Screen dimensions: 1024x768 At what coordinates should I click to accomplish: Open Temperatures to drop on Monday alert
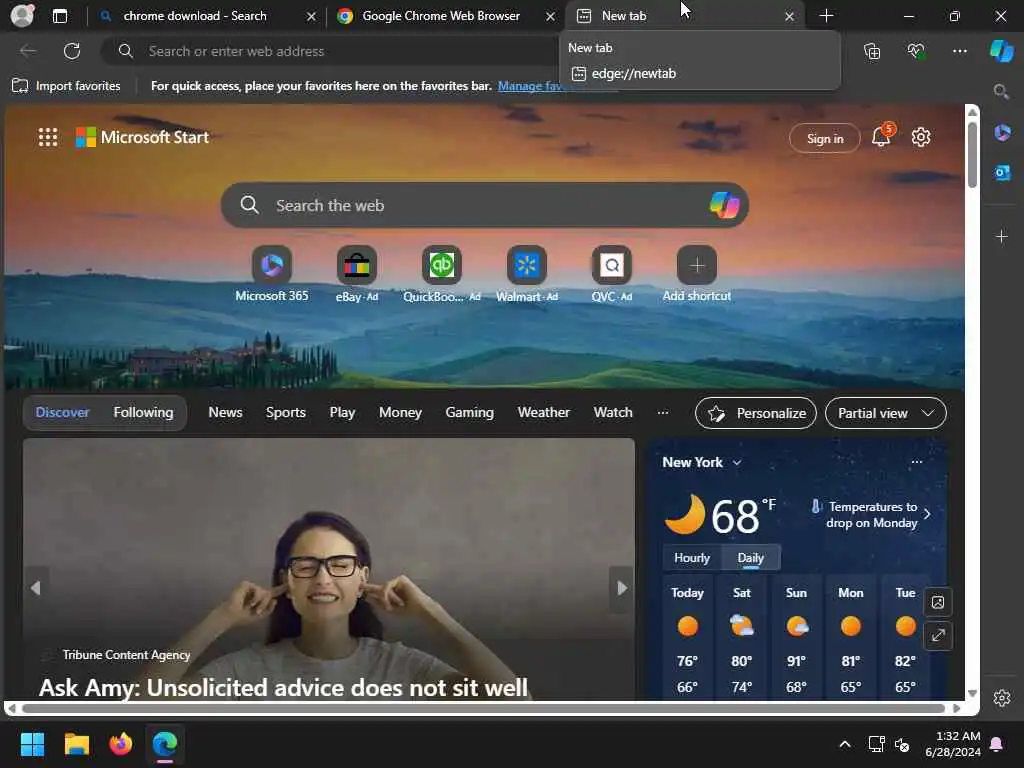(x=871, y=515)
